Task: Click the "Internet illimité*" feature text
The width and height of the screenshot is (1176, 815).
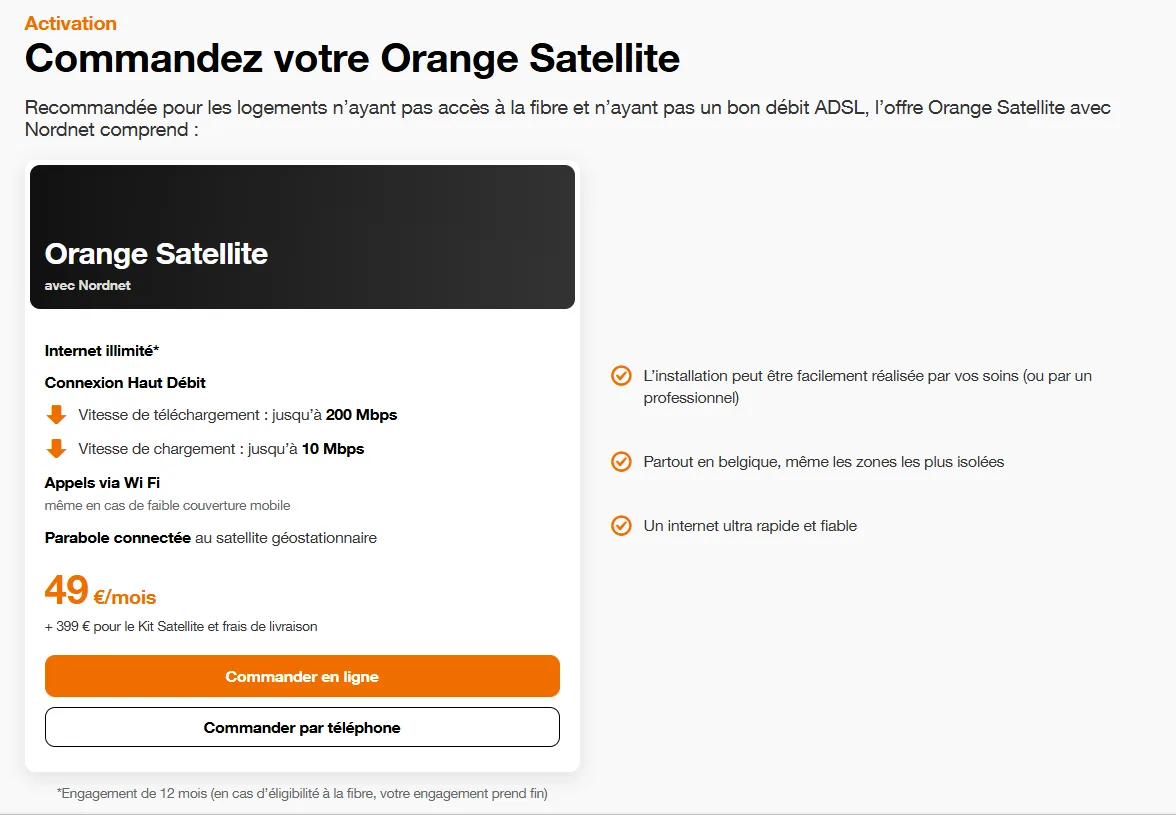Action: 102,351
